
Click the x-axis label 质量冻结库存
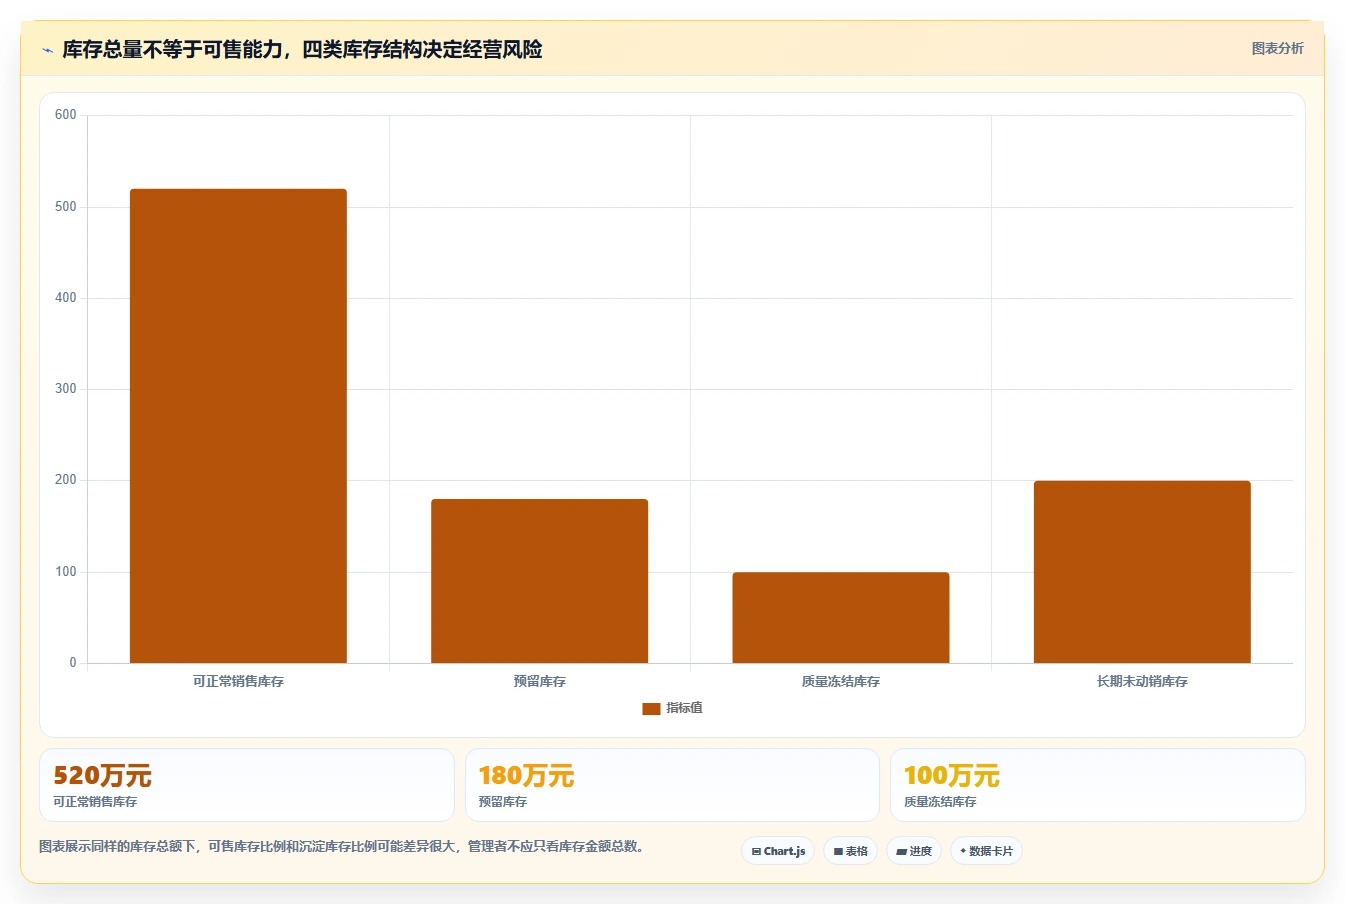click(x=840, y=681)
